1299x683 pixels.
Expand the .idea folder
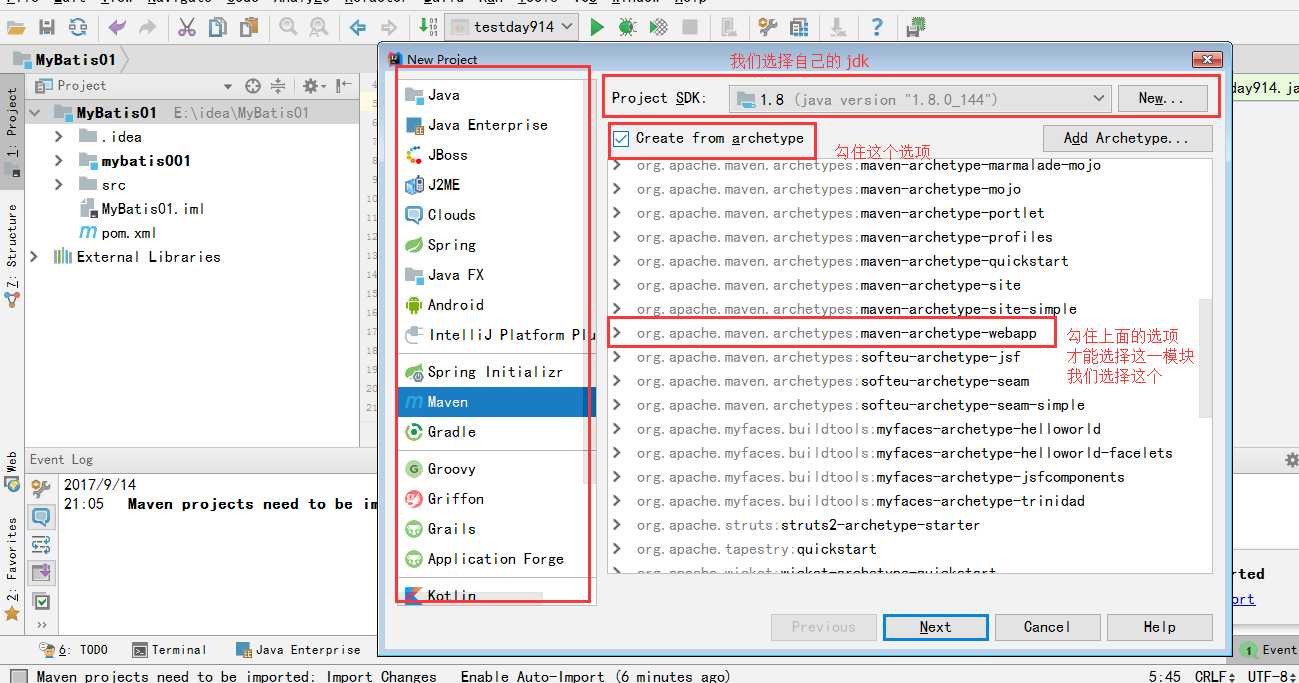(59, 137)
